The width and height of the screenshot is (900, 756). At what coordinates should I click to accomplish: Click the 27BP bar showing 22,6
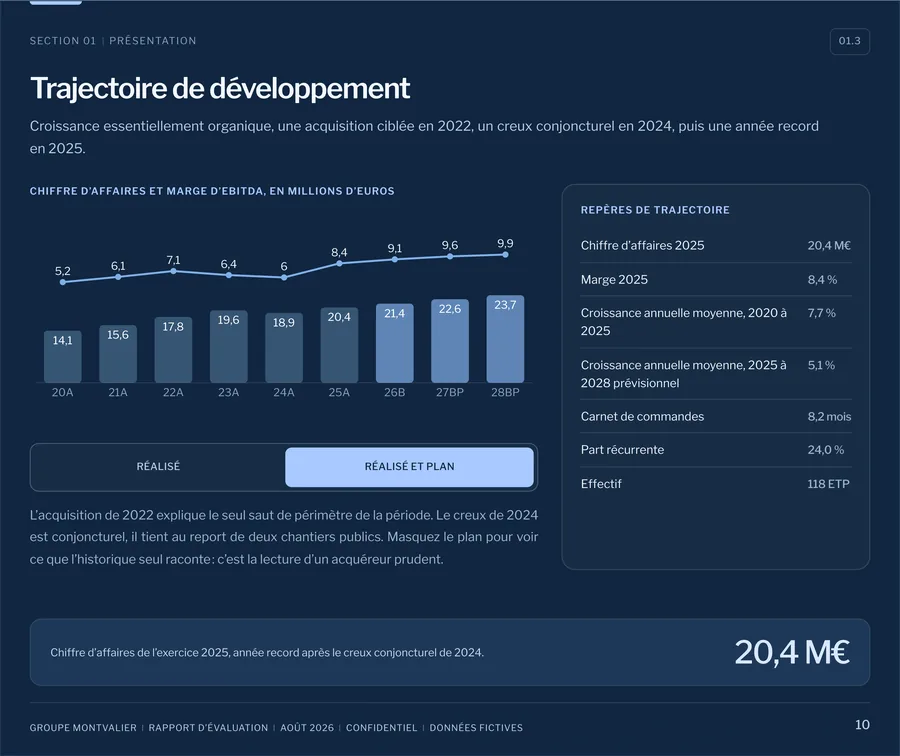[x=450, y=341]
